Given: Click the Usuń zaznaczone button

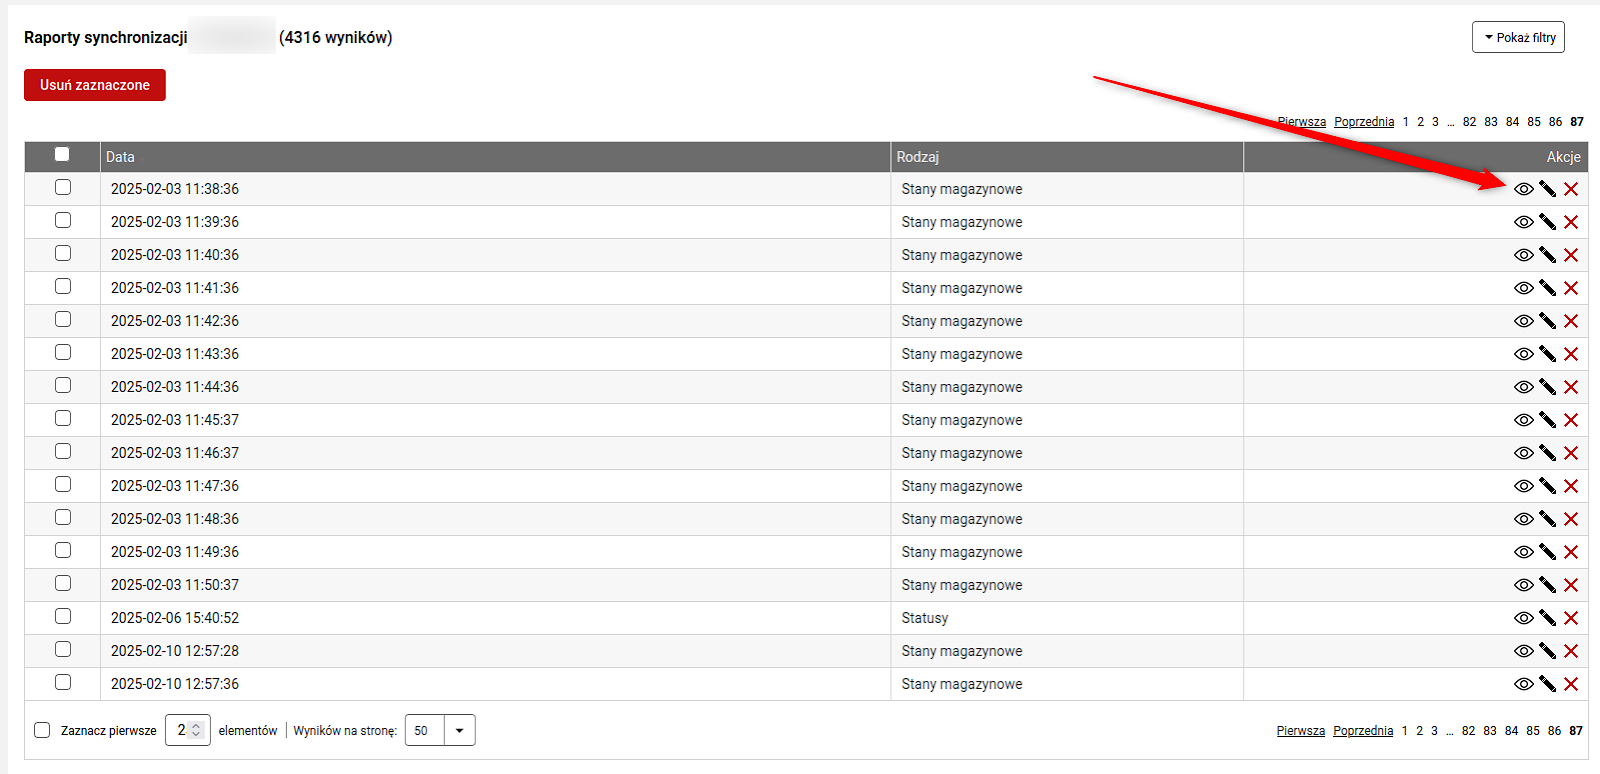Looking at the screenshot, I should tap(95, 85).
